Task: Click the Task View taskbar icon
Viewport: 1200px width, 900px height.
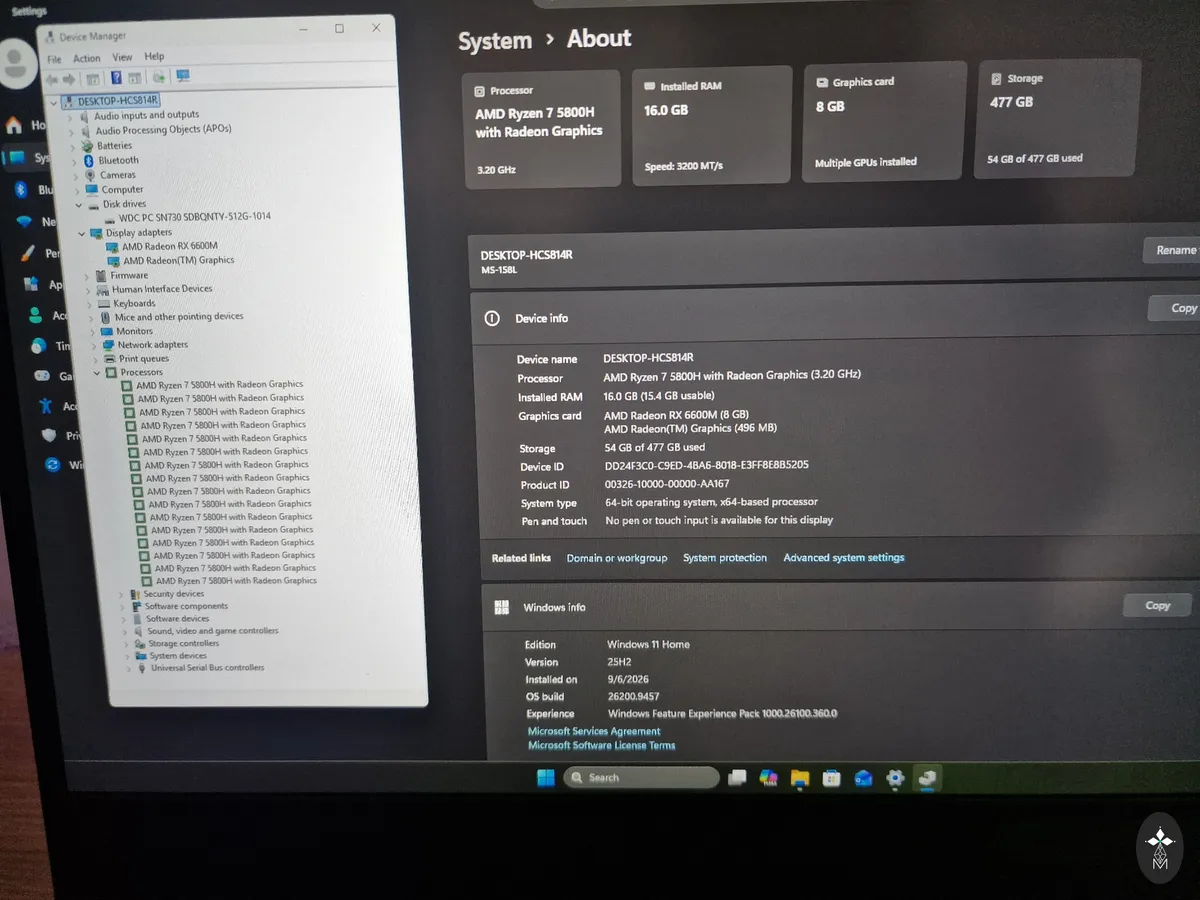Action: point(737,777)
